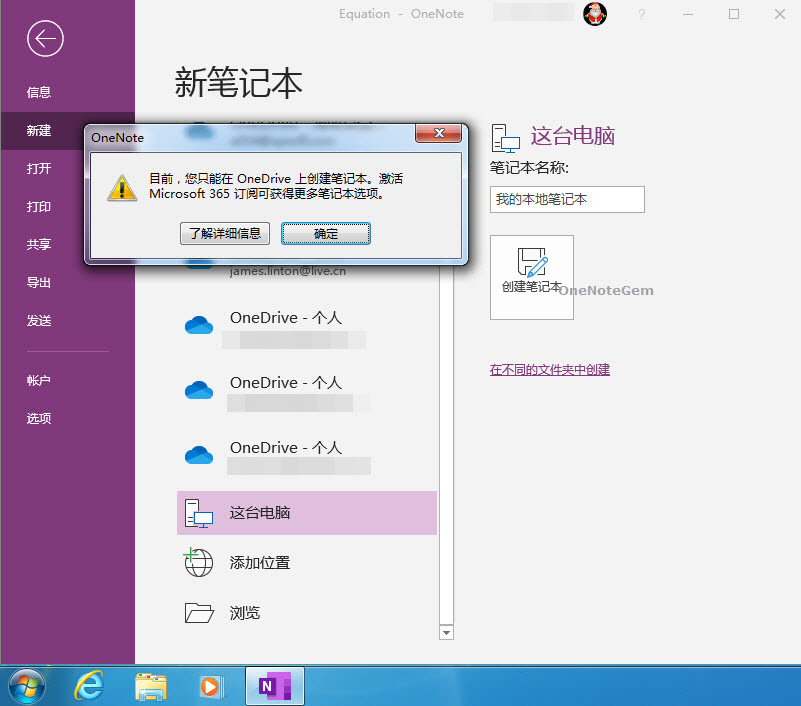The image size is (801, 706).
Task: Open the 选项 menu item
Action: click(39, 419)
